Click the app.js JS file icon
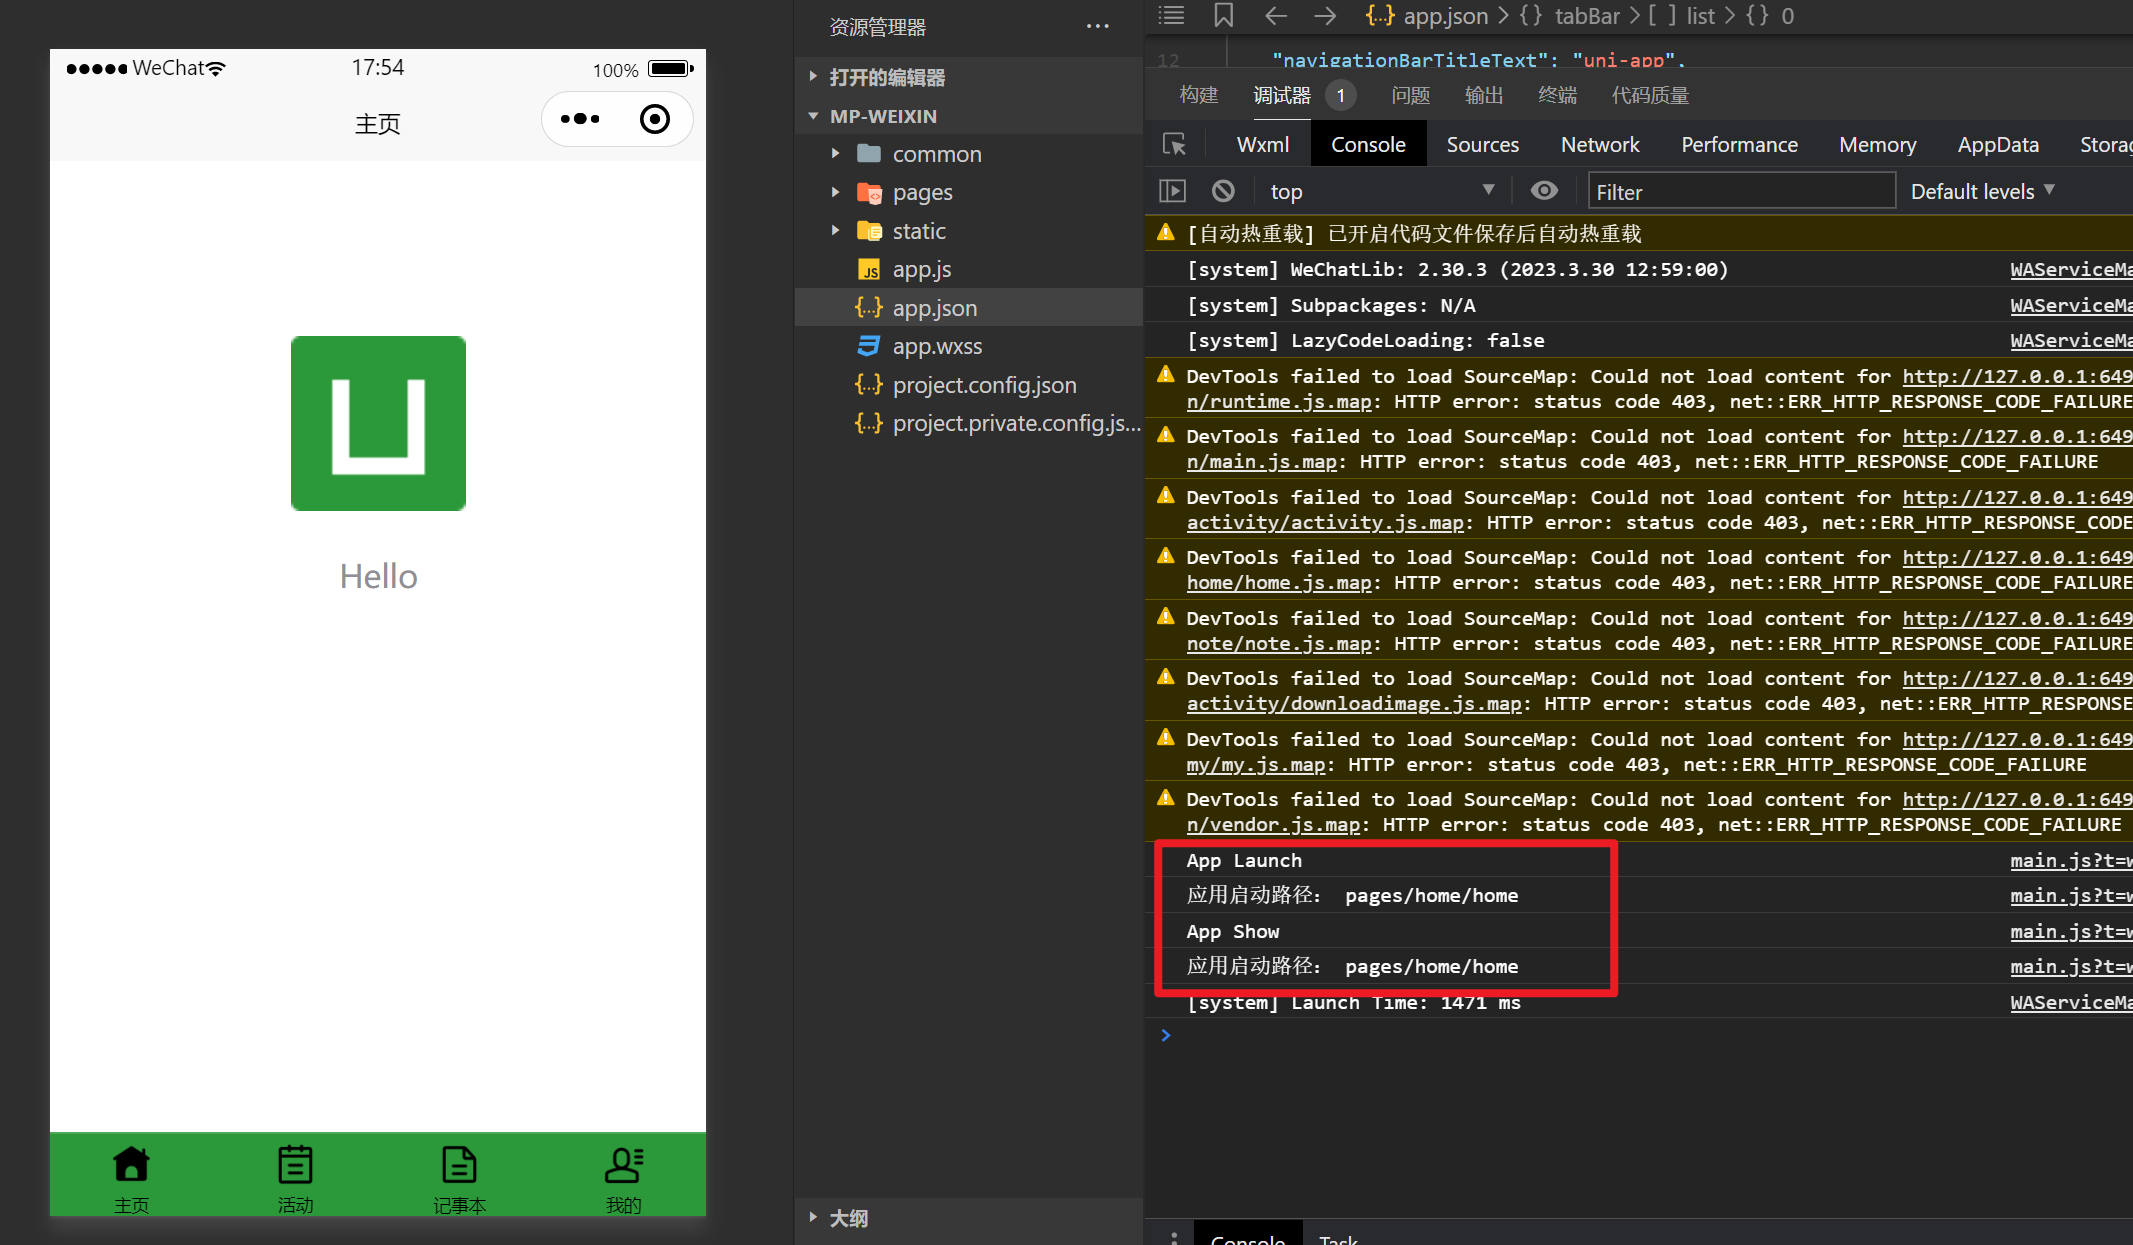Image resolution: width=2133 pixels, height=1245 pixels. click(869, 270)
